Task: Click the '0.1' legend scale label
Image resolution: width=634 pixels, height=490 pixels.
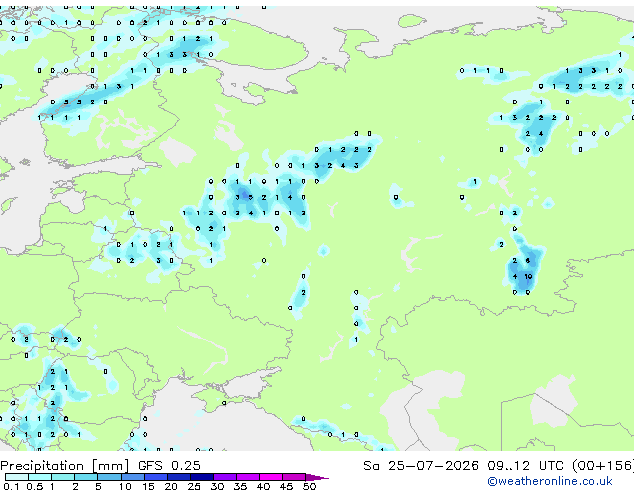Action: pos(11,486)
